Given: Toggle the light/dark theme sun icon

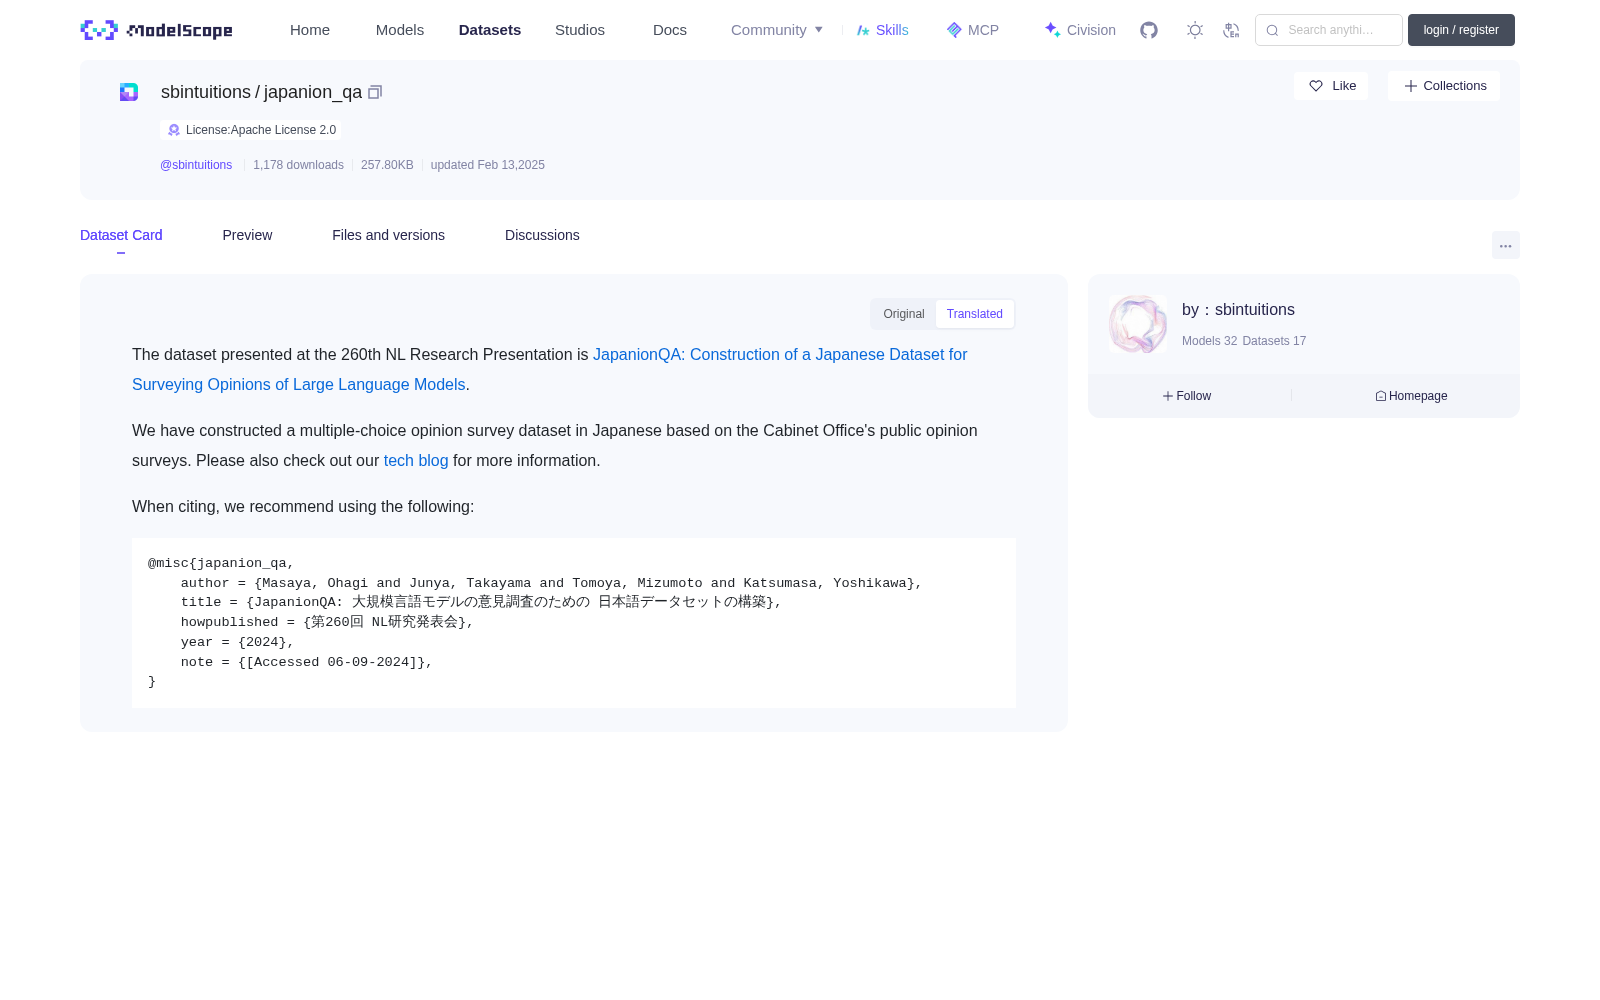Looking at the screenshot, I should pyautogui.click(x=1195, y=30).
